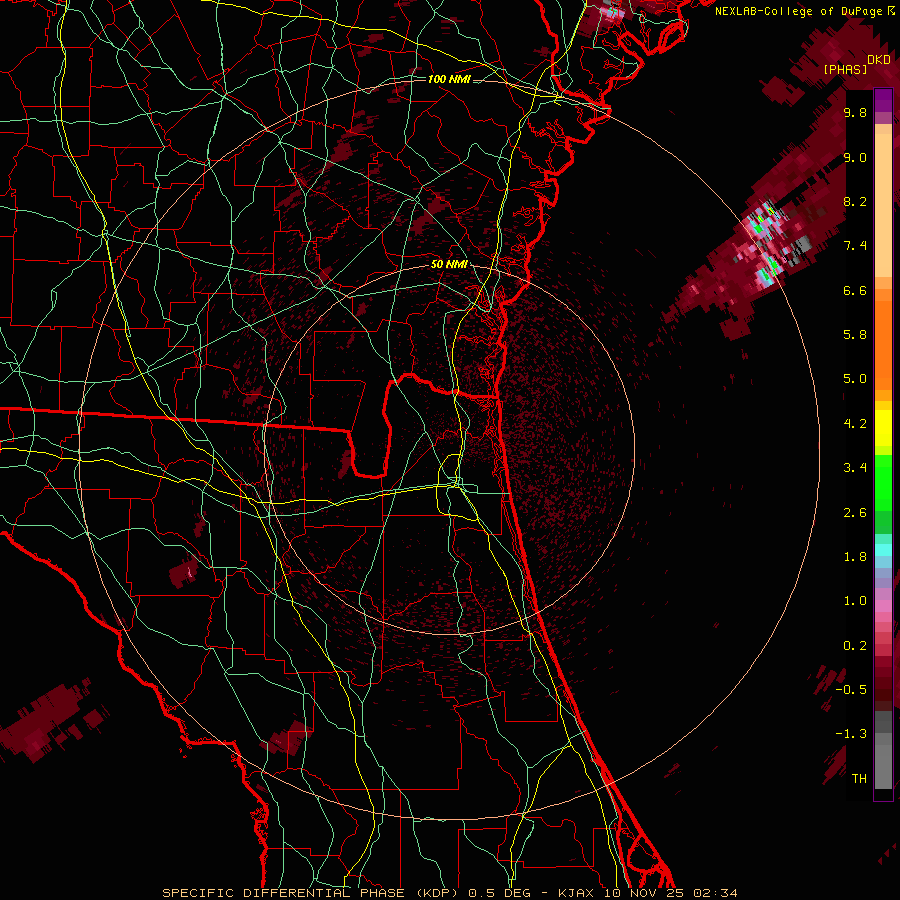The width and height of the screenshot is (900, 900).
Task: Click the DKD product label
Action: [879, 60]
